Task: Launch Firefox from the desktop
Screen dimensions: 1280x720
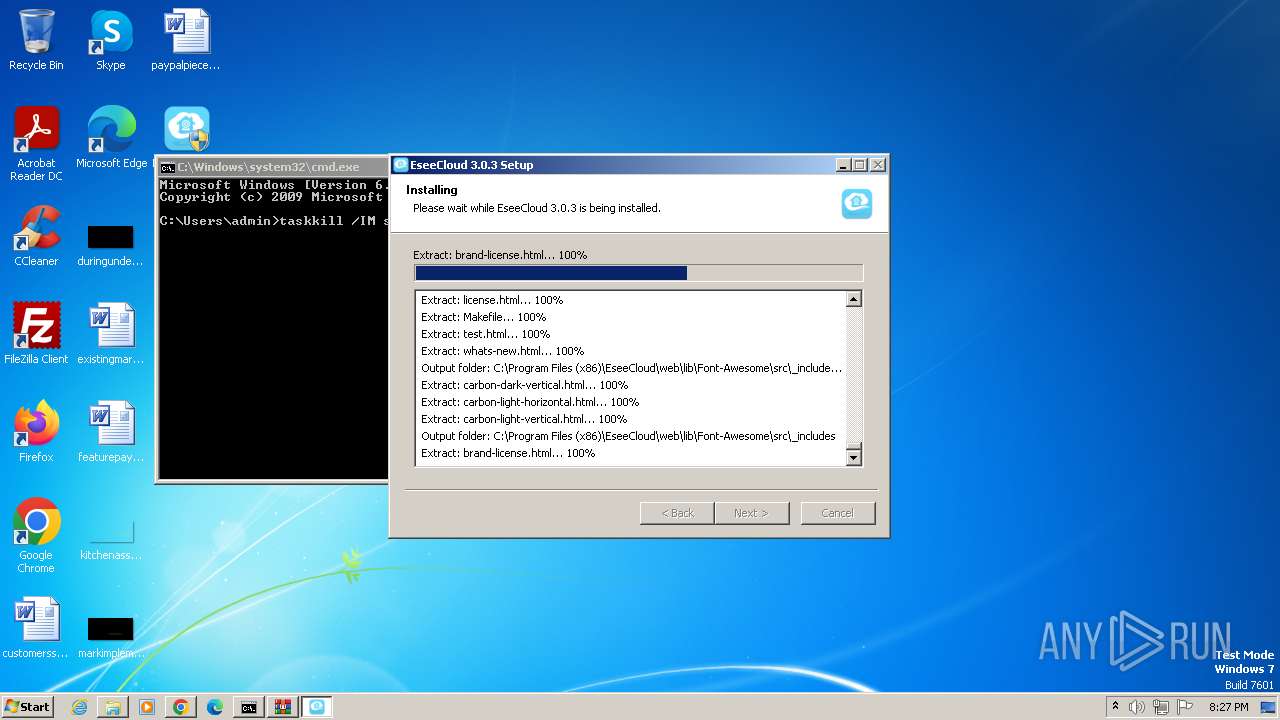Action: click(x=36, y=432)
